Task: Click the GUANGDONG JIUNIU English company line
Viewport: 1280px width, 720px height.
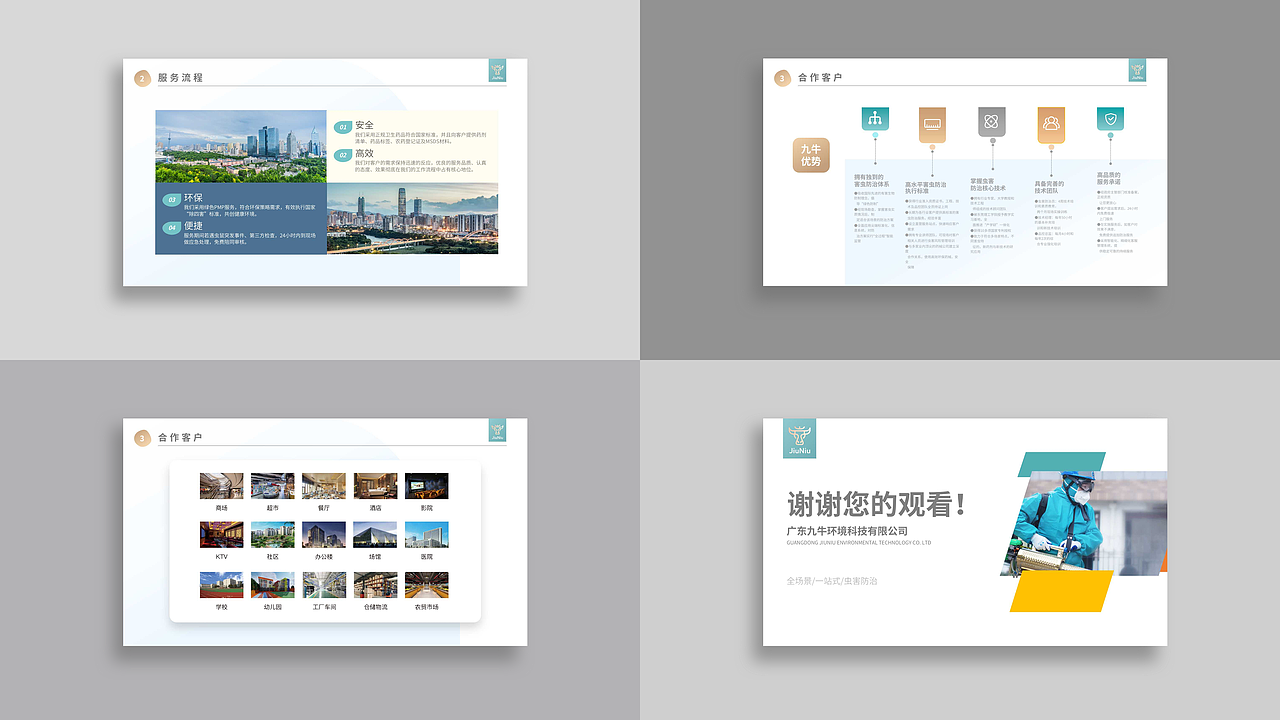Action: point(859,543)
